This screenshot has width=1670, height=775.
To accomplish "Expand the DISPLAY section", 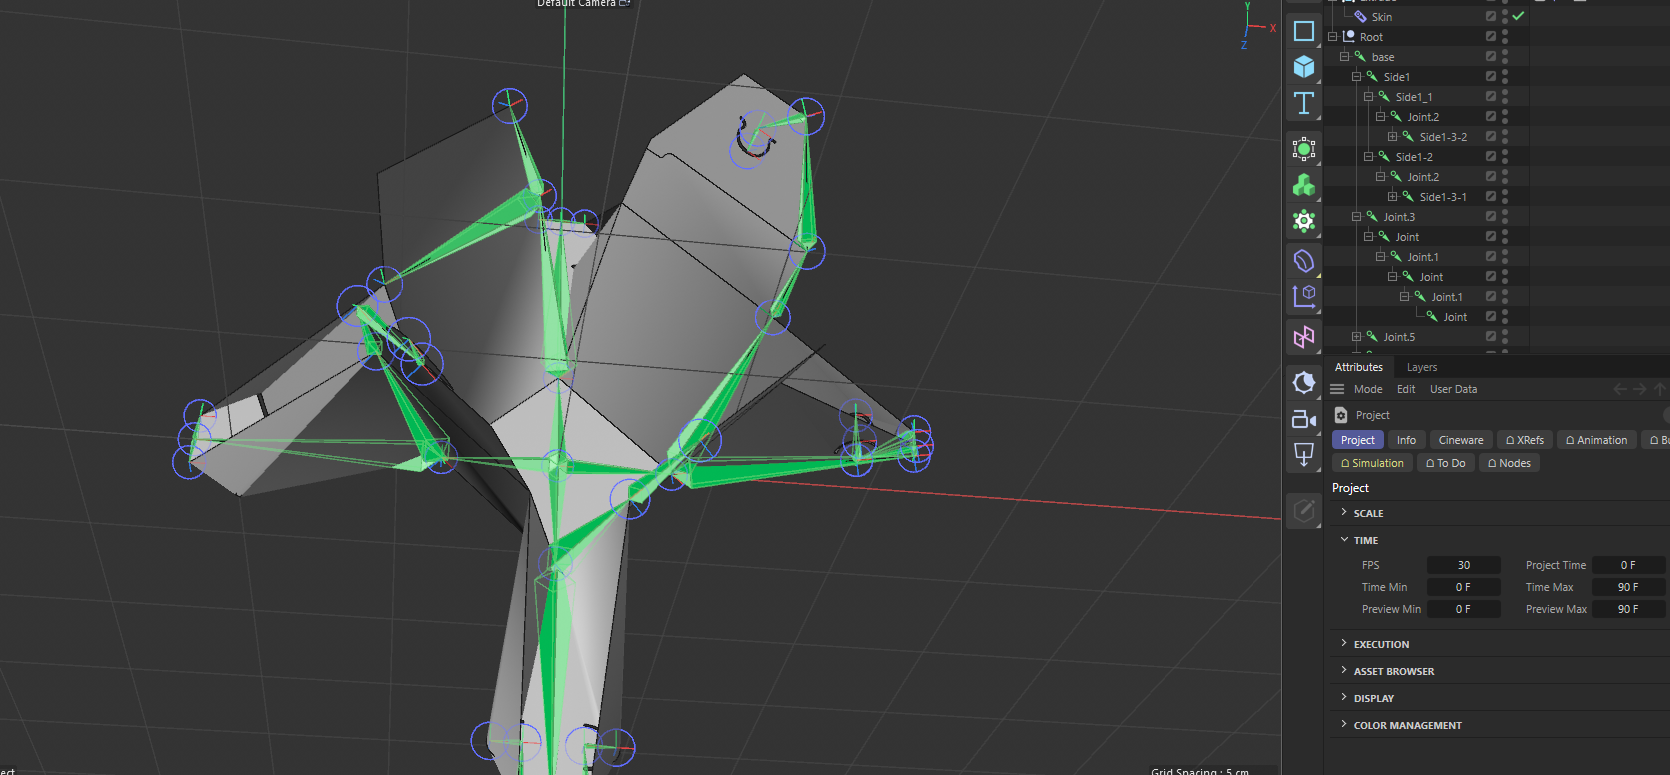I will [1344, 698].
